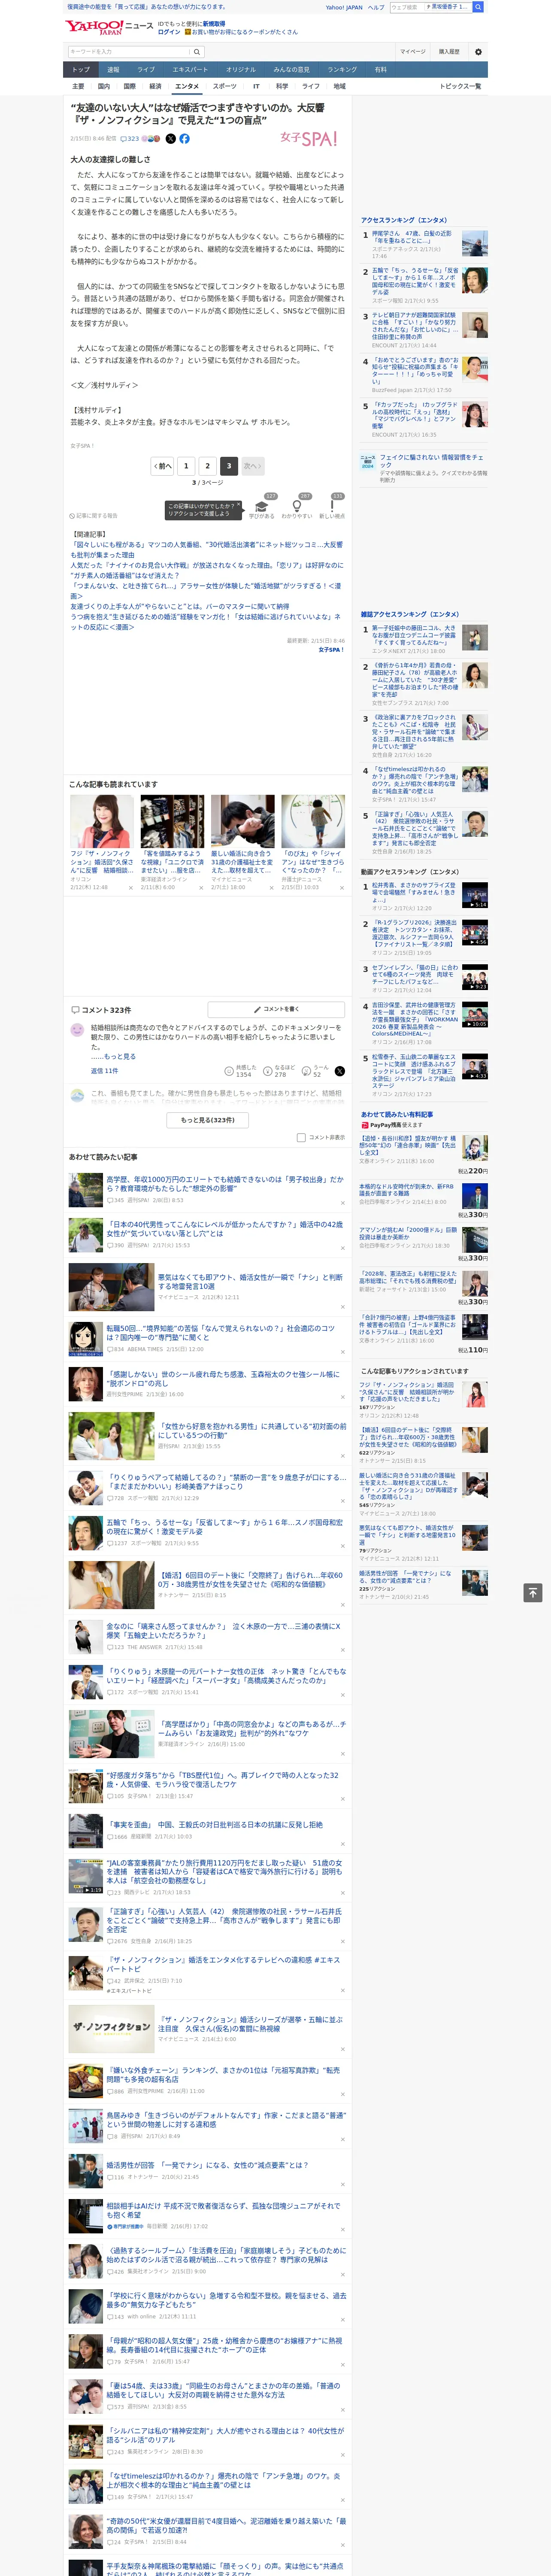This screenshot has width=551, height=2576.
Task: Click the 購入履歴 button
Action: (x=449, y=52)
